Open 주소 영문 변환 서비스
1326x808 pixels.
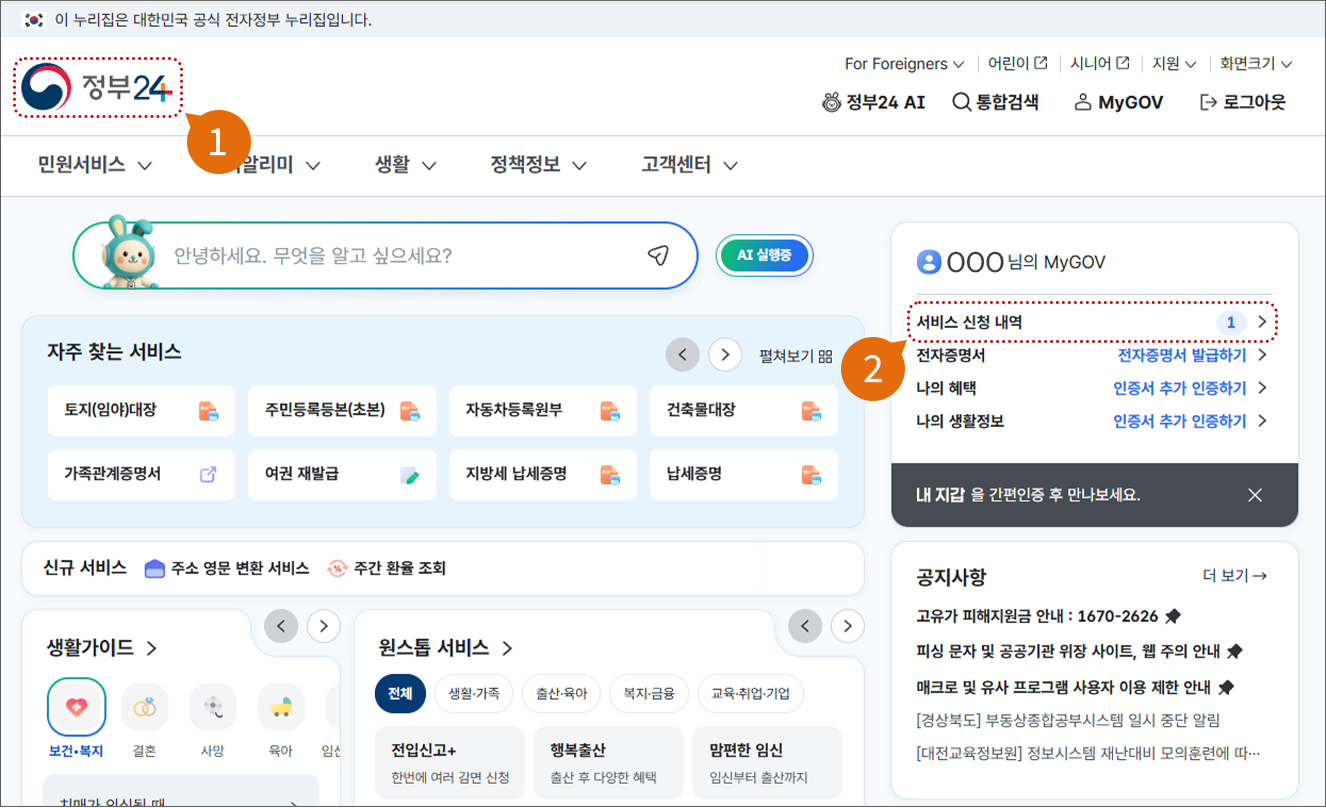coord(227,568)
